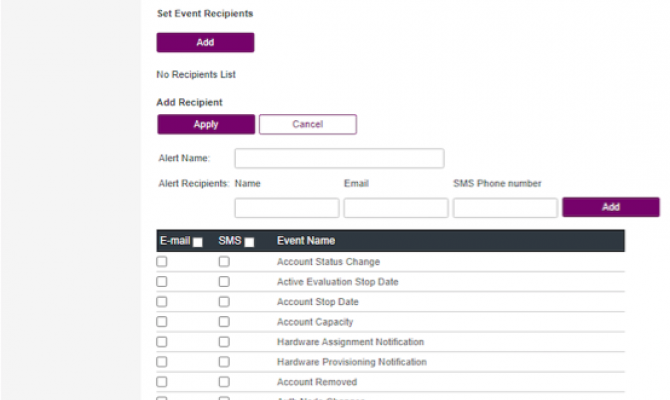Click Add under Set Event Recipients
670x400 pixels.
[x=205, y=42]
